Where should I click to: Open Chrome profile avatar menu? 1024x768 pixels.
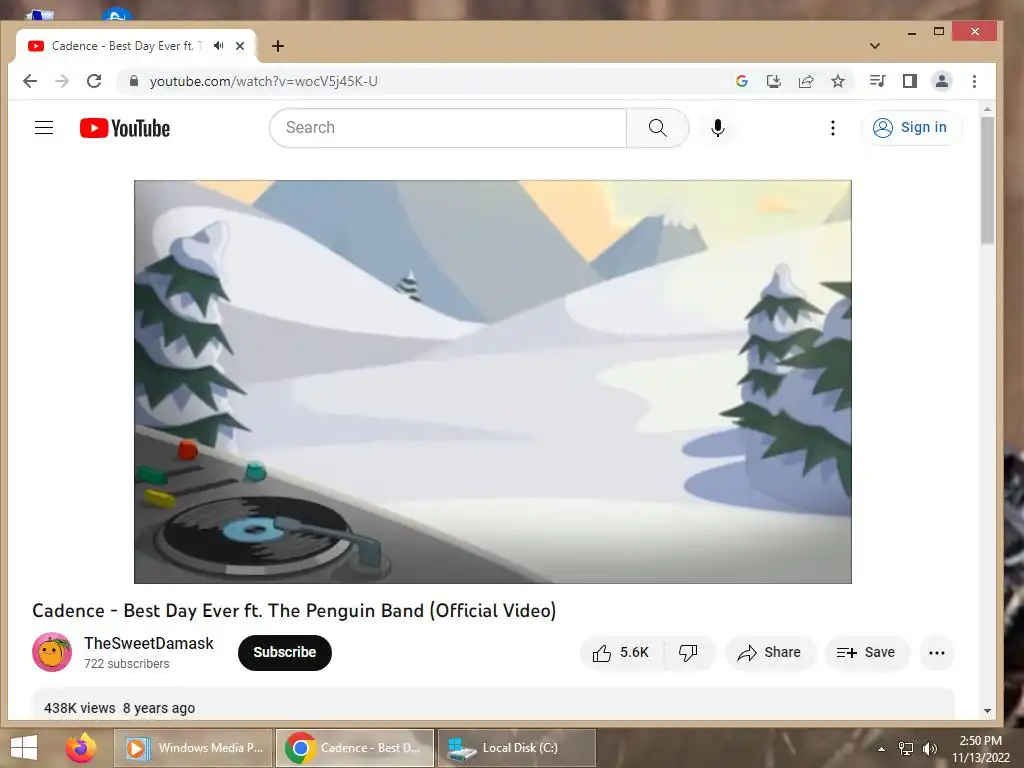pyautogui.click(x=942, y=81)
